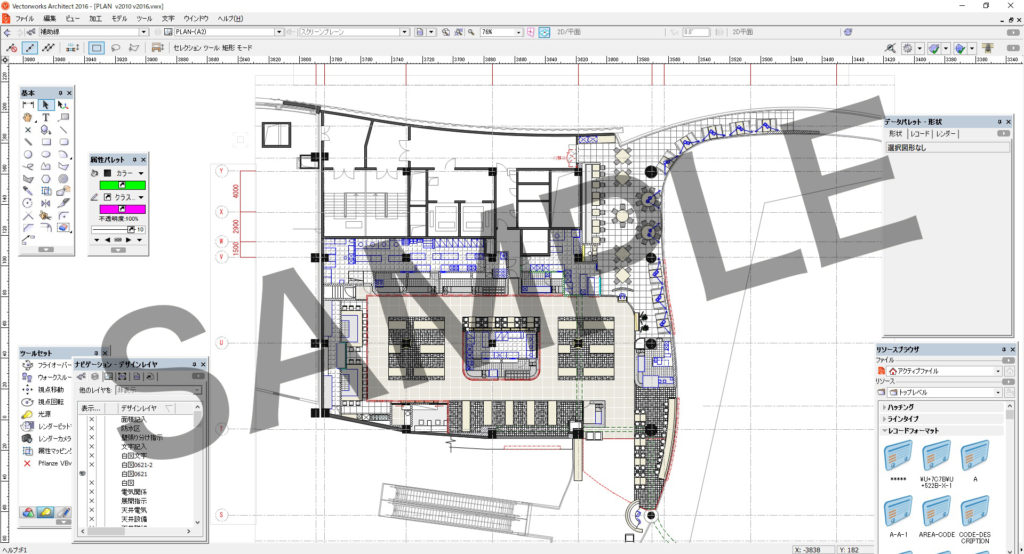1024x554 pixels.
Task: Toggle visibility eye of 白図0621 layer
Action: tap(83, 474)
